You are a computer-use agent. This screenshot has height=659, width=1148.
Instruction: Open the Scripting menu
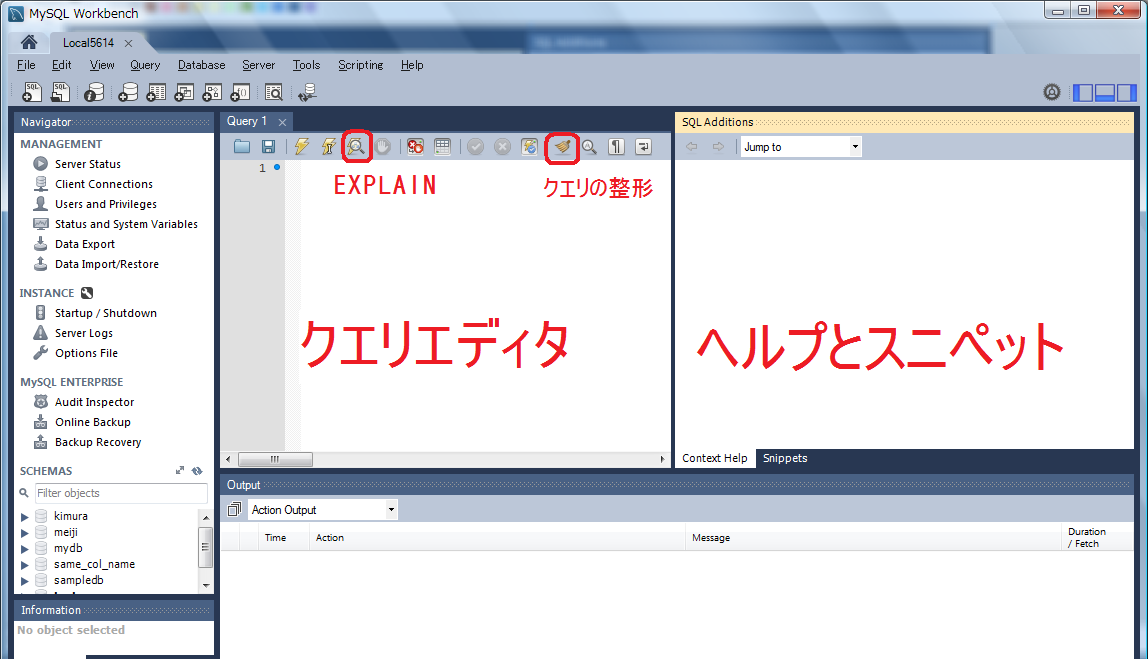point(360,65)
